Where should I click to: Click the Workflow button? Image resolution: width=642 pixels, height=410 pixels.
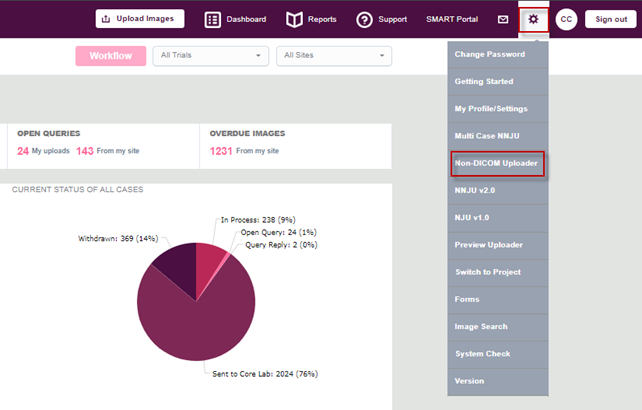[110, 56]
